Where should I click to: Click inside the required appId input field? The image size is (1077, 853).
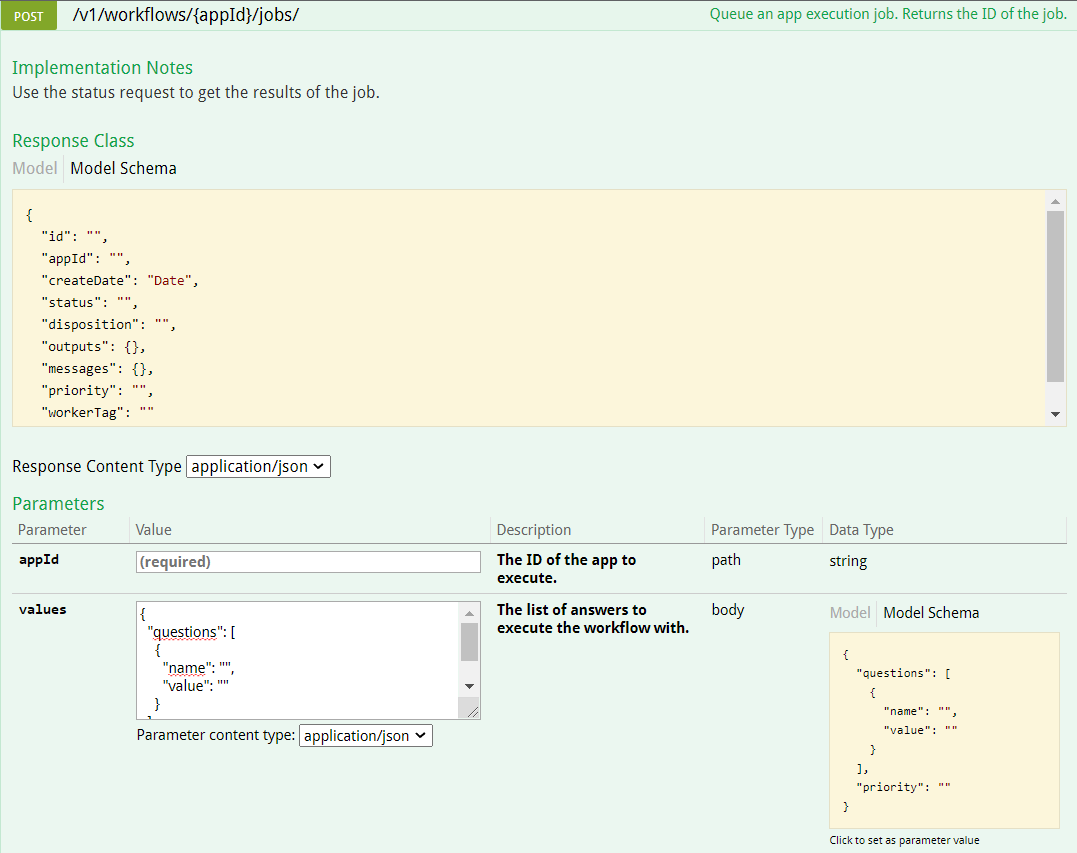307,561
